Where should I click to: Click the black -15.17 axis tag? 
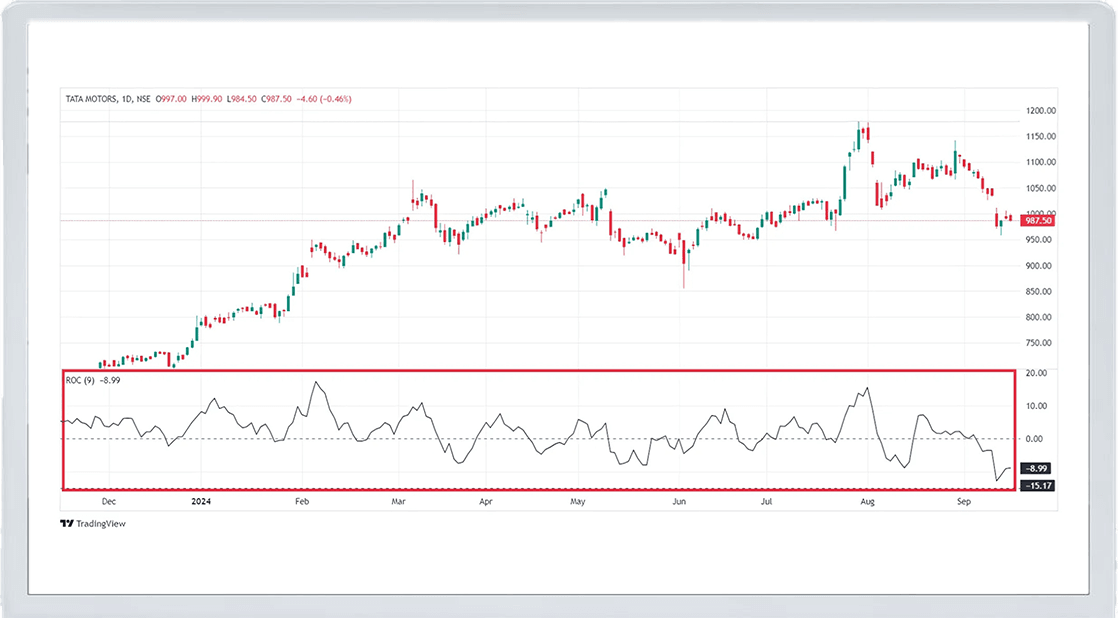coord(1037,485)
